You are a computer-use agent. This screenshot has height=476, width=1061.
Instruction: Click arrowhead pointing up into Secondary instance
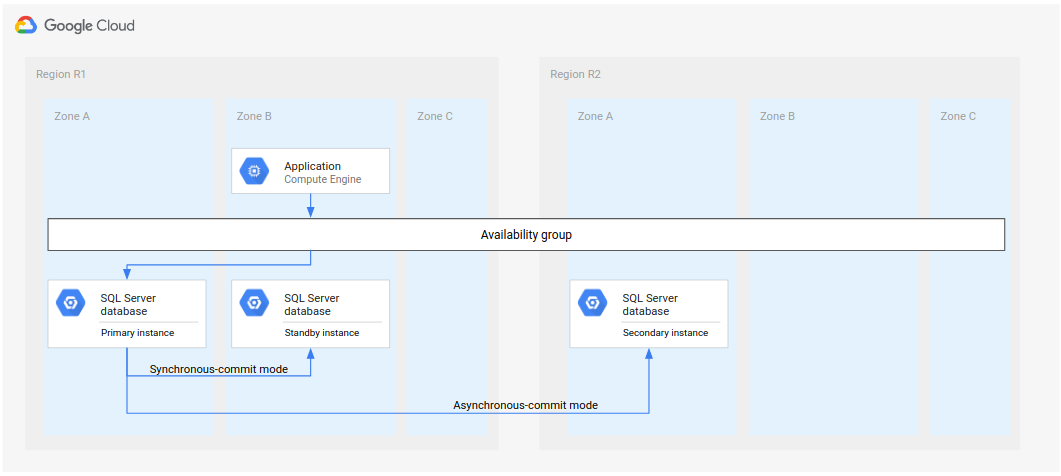coord(649,354)
